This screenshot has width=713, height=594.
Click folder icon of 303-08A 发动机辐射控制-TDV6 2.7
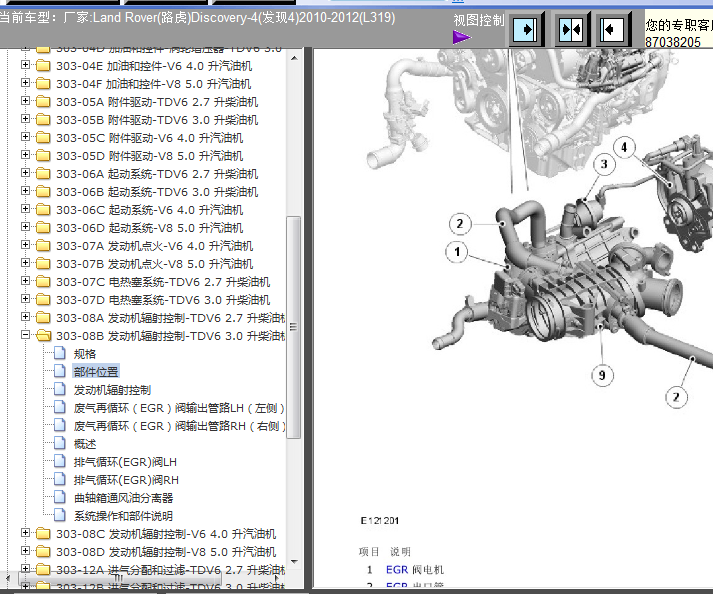coord(43,317)
